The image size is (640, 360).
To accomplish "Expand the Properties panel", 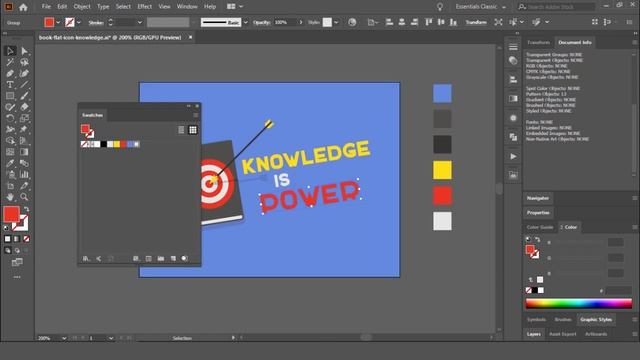I will [x=538, y=213].
